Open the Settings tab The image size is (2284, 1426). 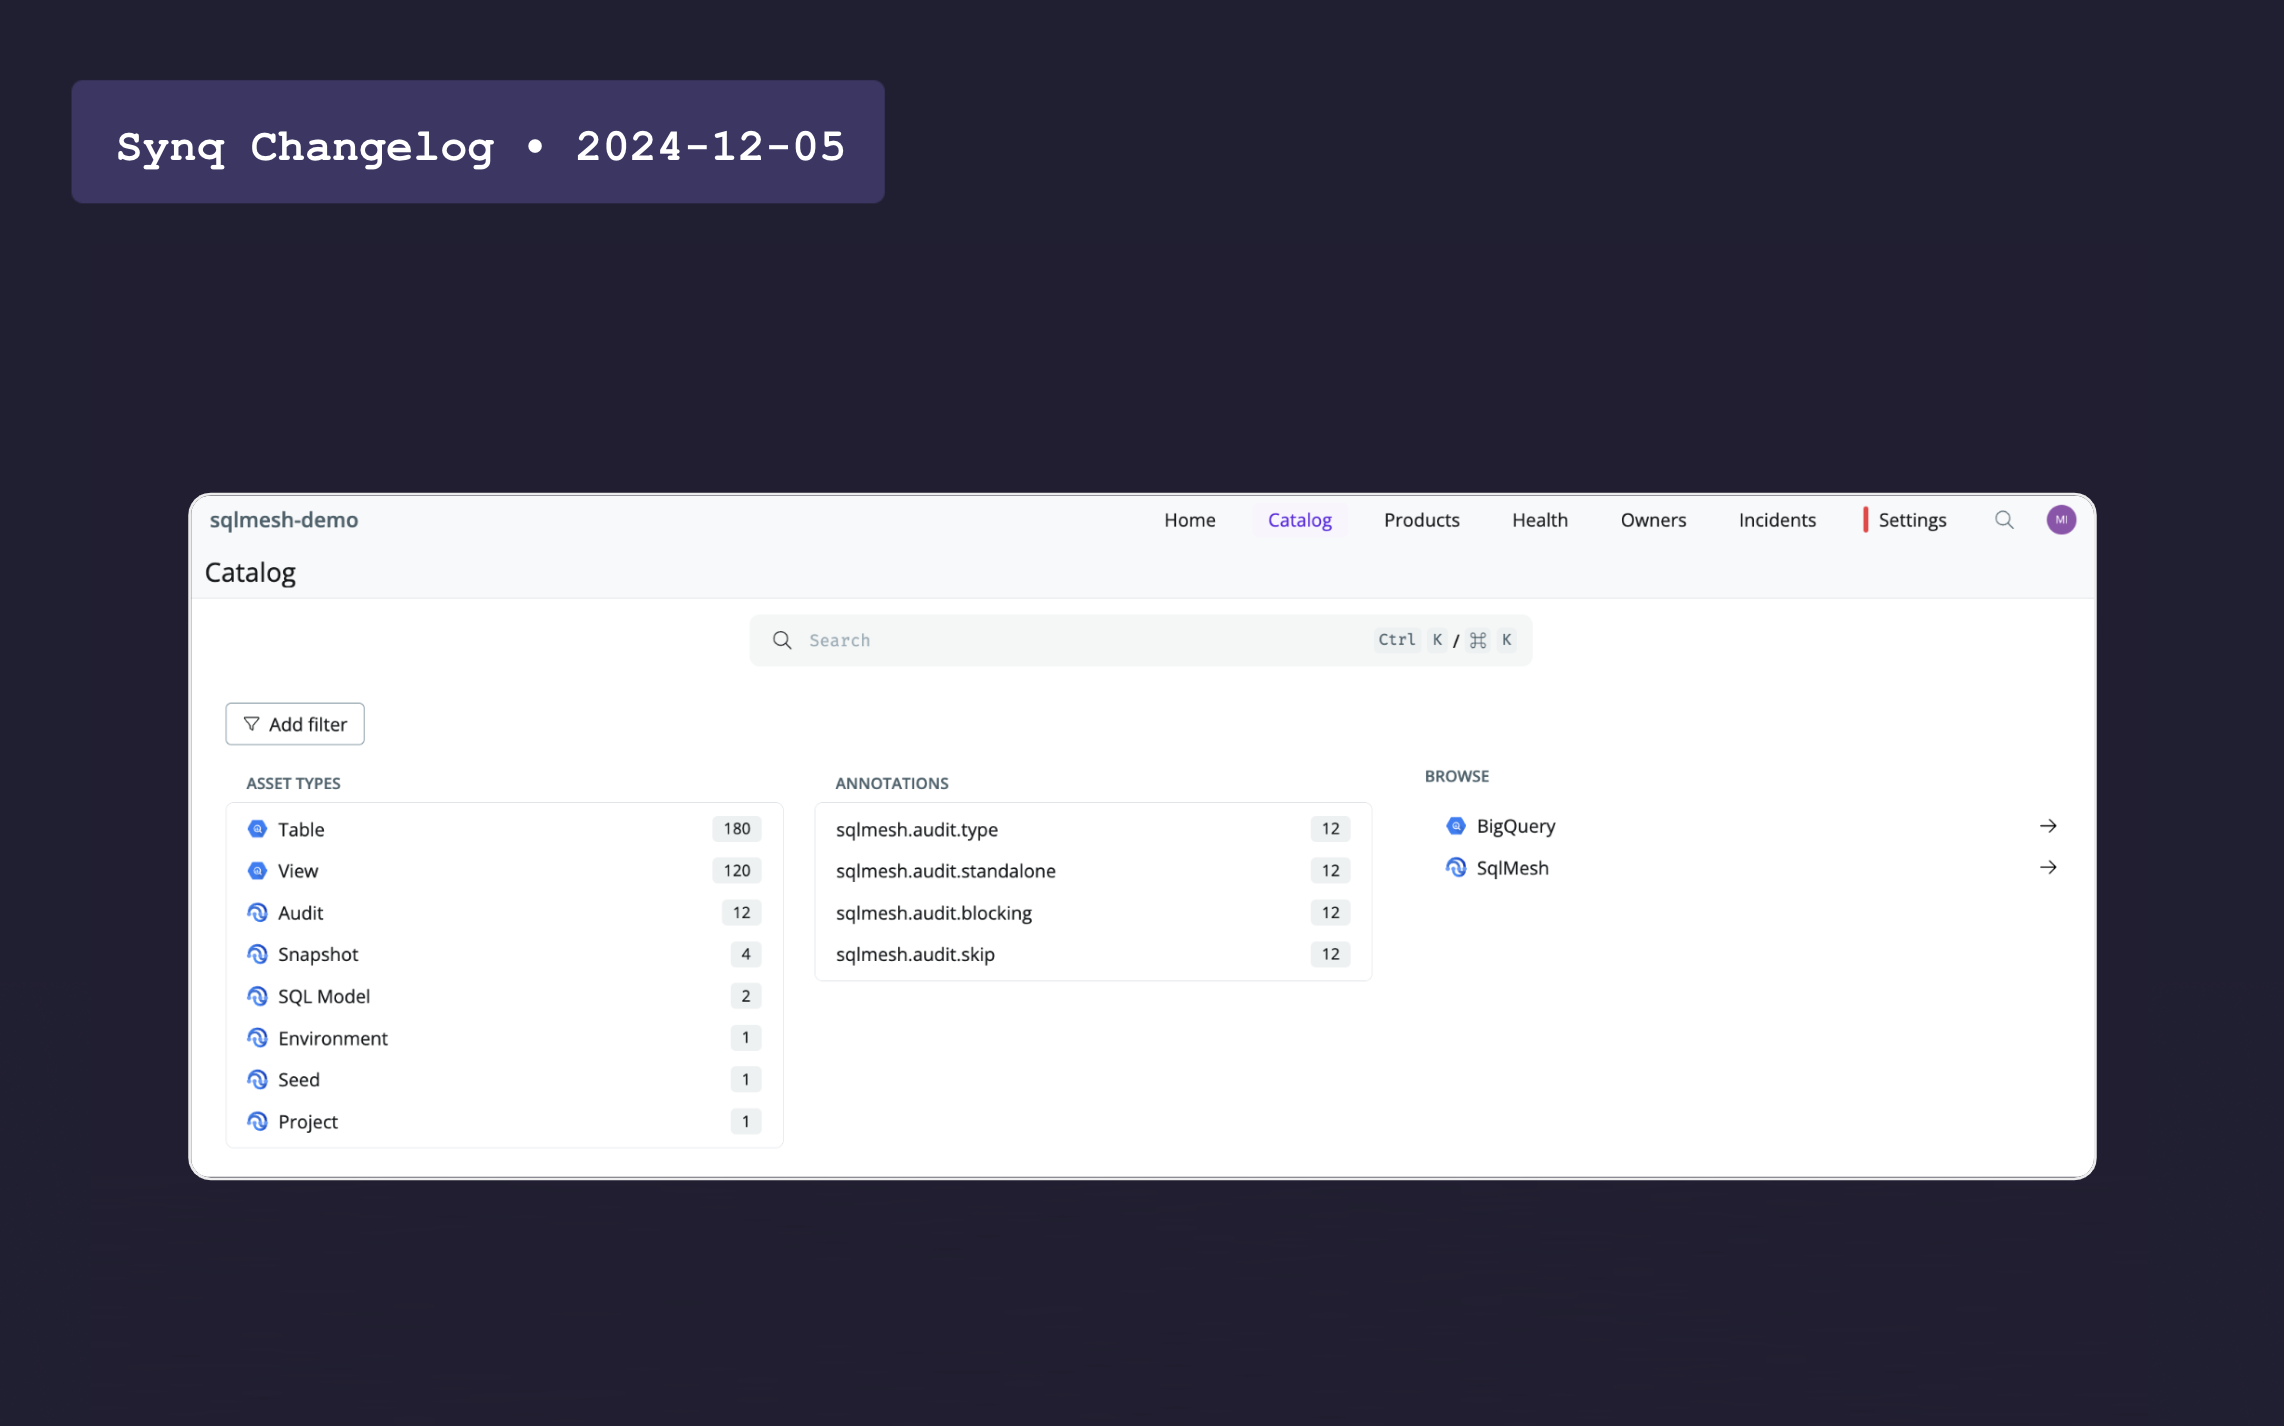1911,520
